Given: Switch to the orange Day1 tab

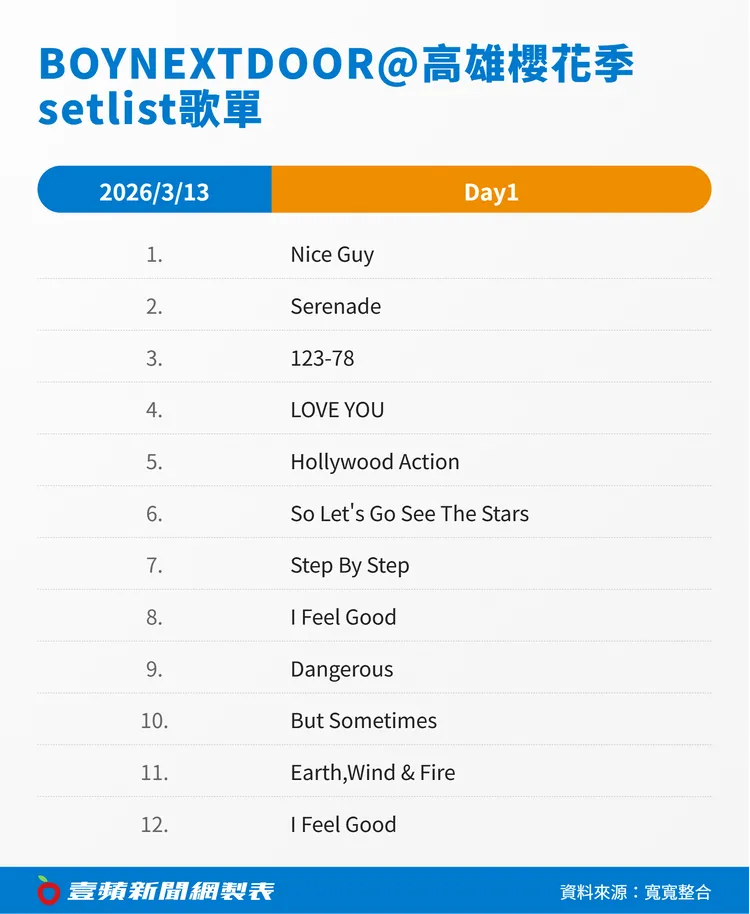Looking at the screenshot, I should point(491,191).
